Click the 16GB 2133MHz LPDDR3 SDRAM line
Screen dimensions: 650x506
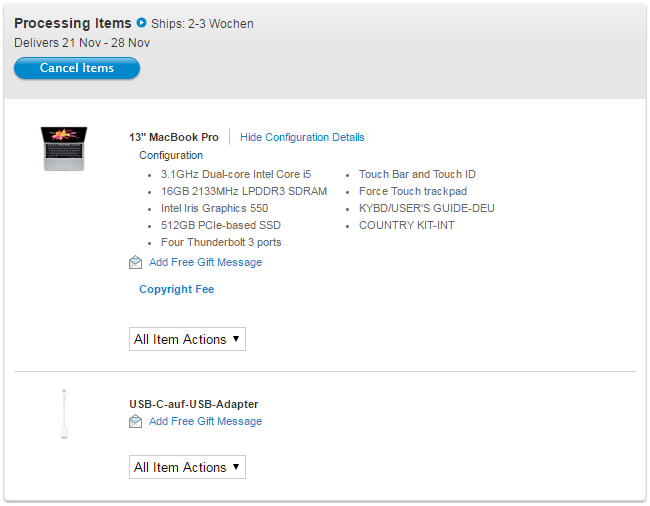[x=244, y=191]
